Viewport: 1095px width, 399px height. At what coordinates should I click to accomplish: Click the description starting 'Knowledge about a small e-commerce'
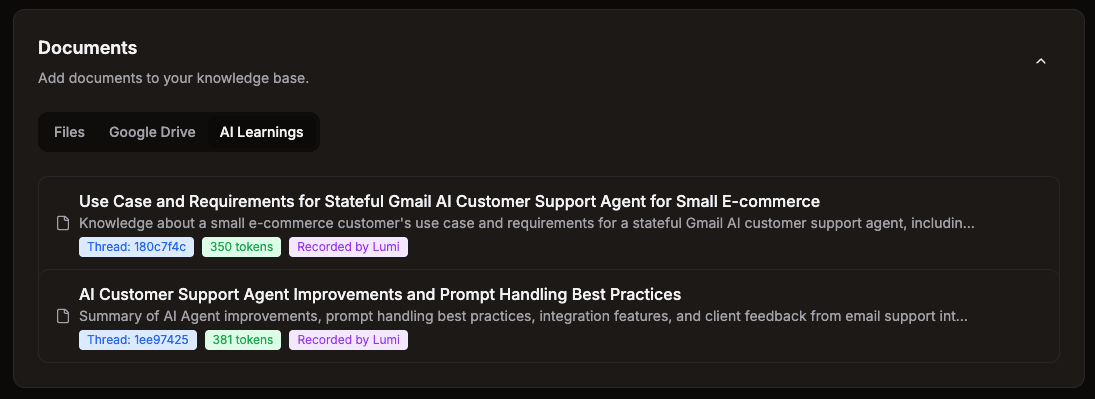(527, 224)
